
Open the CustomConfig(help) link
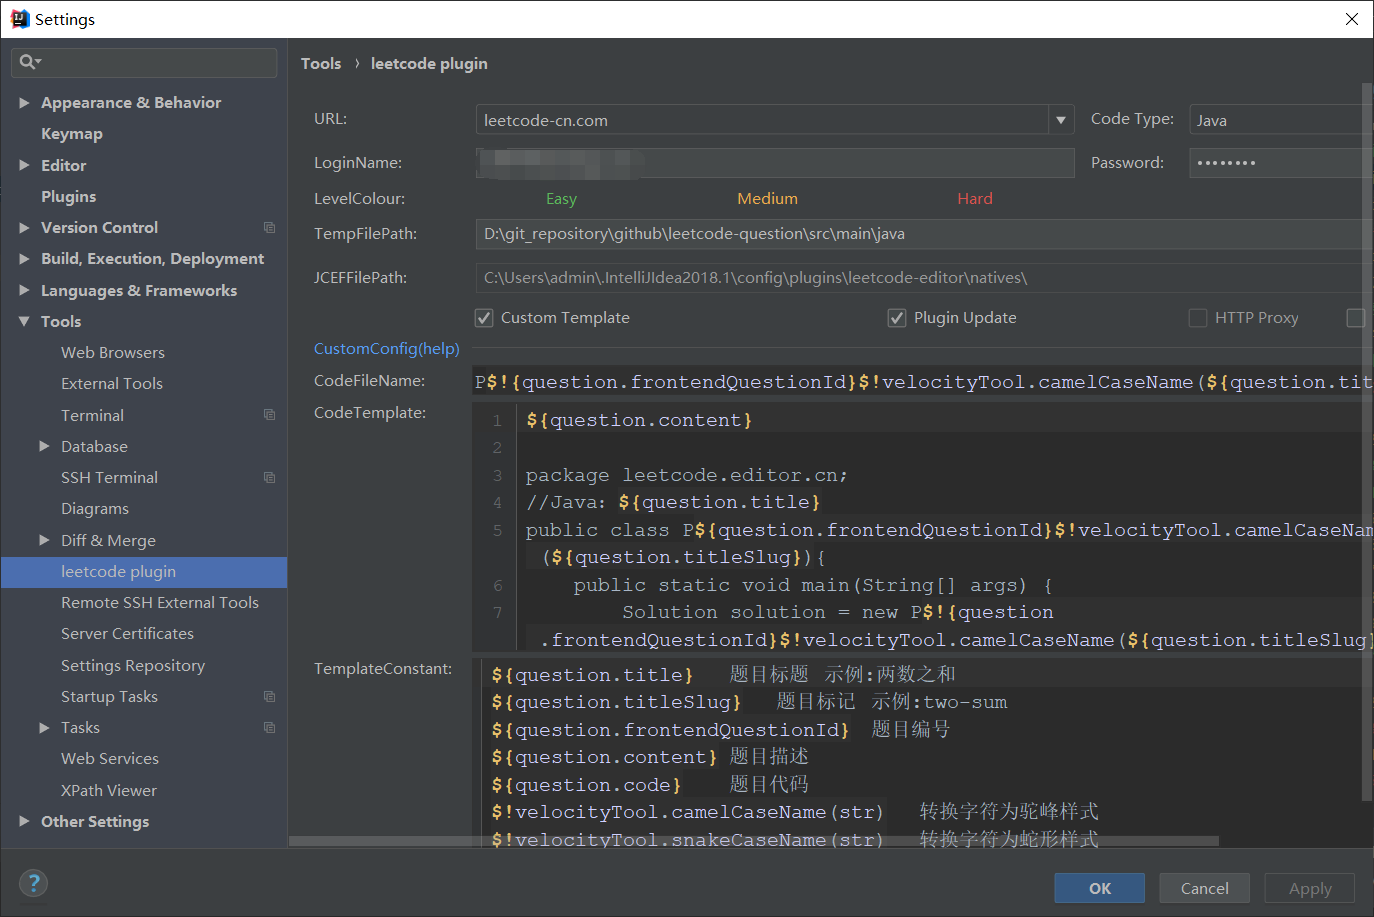click(386, 349)
